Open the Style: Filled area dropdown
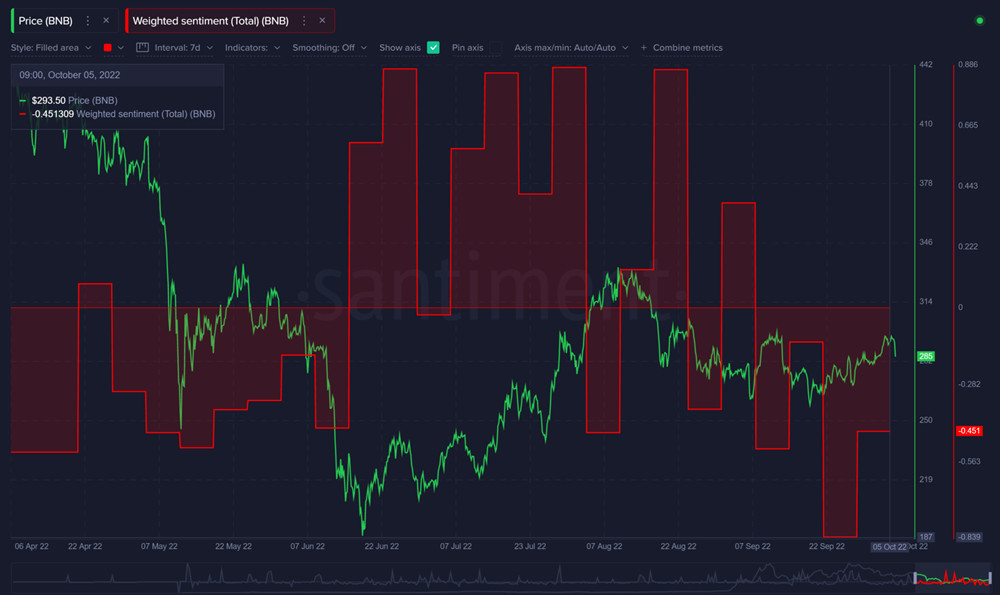1000x595 pixels. (51, 47)
